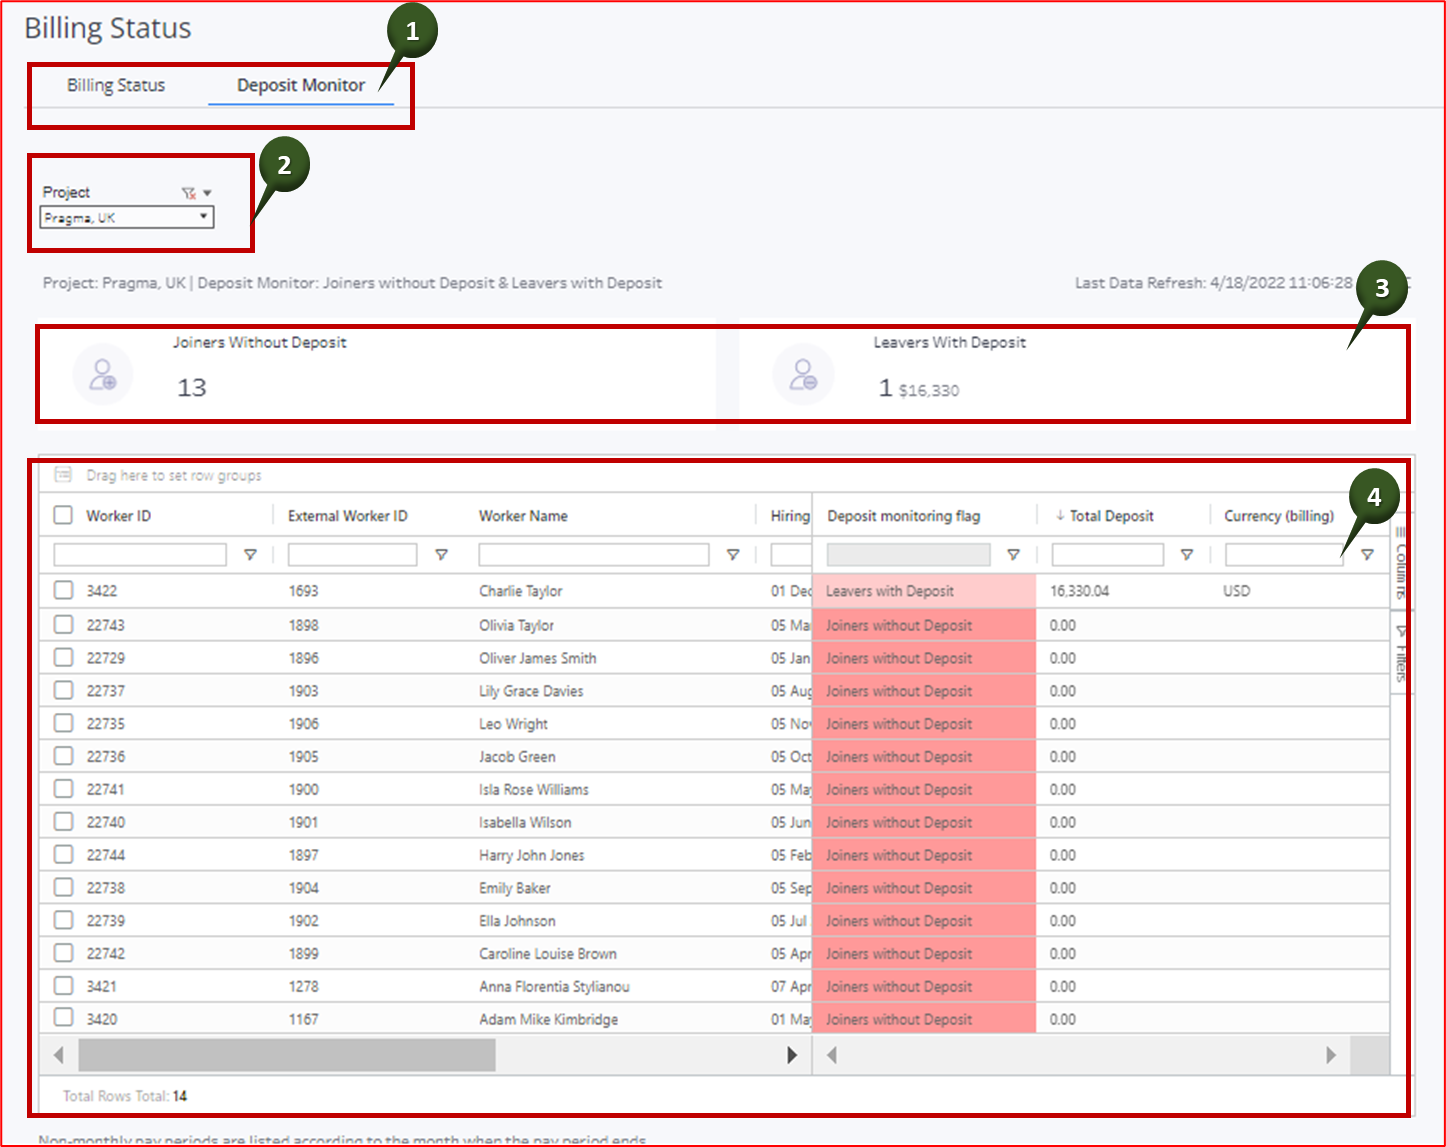Screen dimensions: 1446x1147
Task: Sort by the Worker Name column header
Action: (523, 515)
